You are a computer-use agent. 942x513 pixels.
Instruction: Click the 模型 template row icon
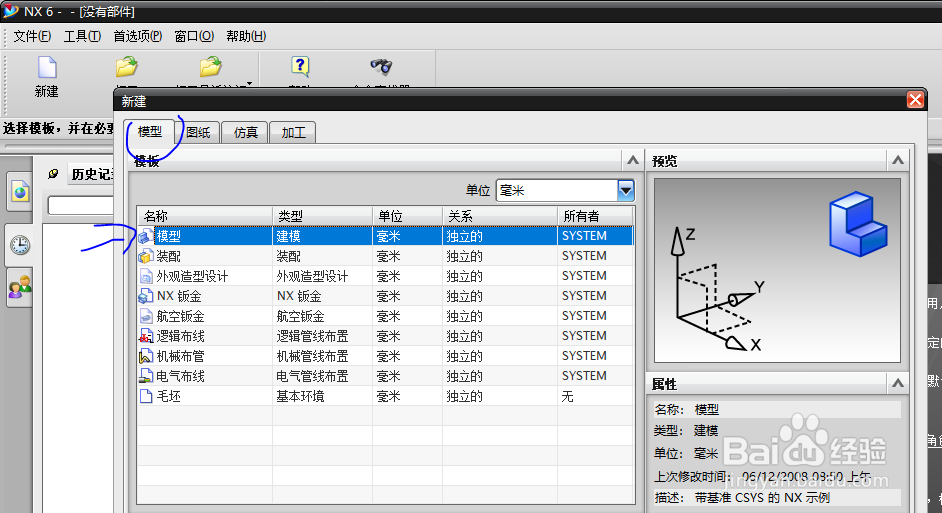pos(145,236)
